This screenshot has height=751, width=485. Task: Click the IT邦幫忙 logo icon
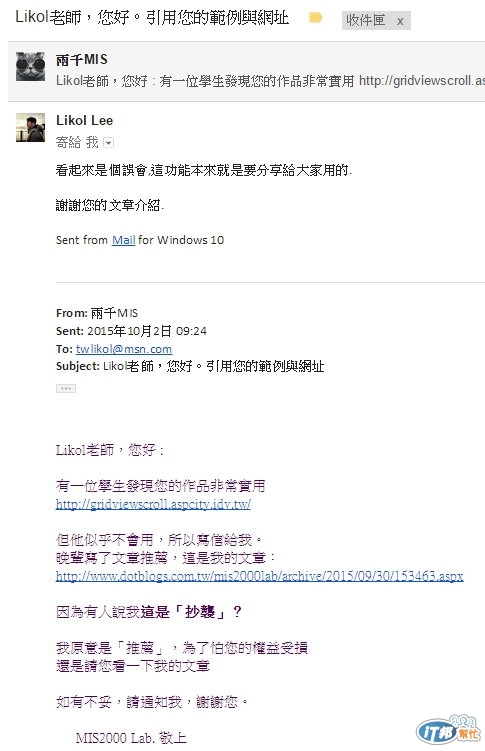449,731
